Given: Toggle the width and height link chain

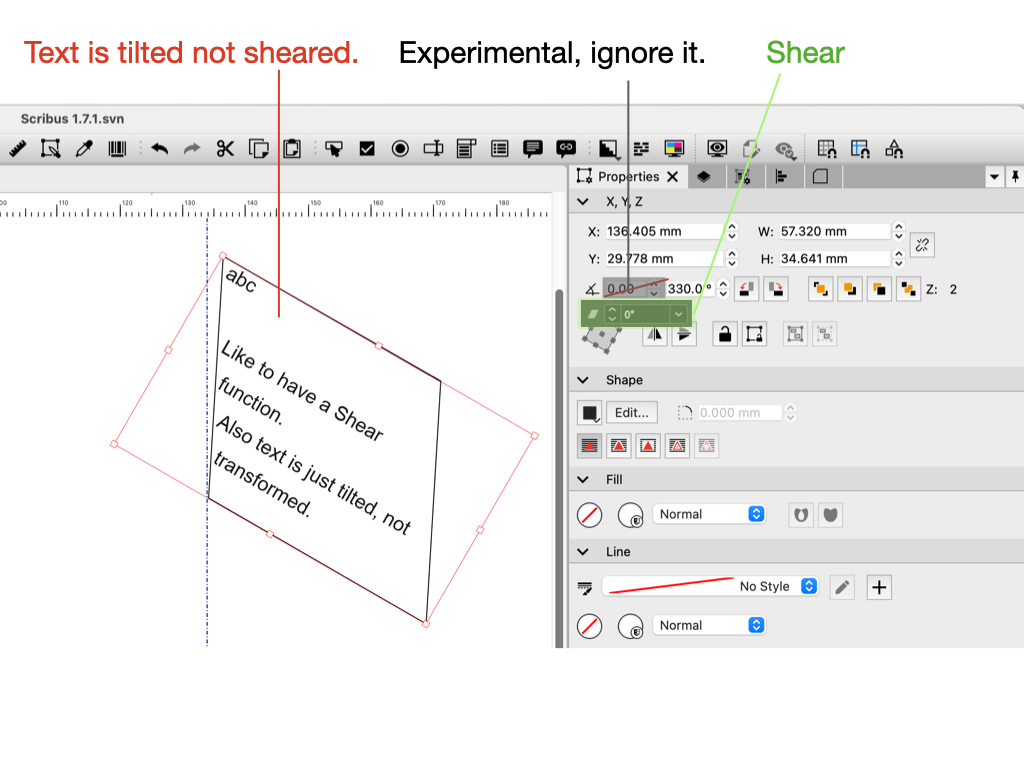Looking at the screenshot, I should [922, 244].
